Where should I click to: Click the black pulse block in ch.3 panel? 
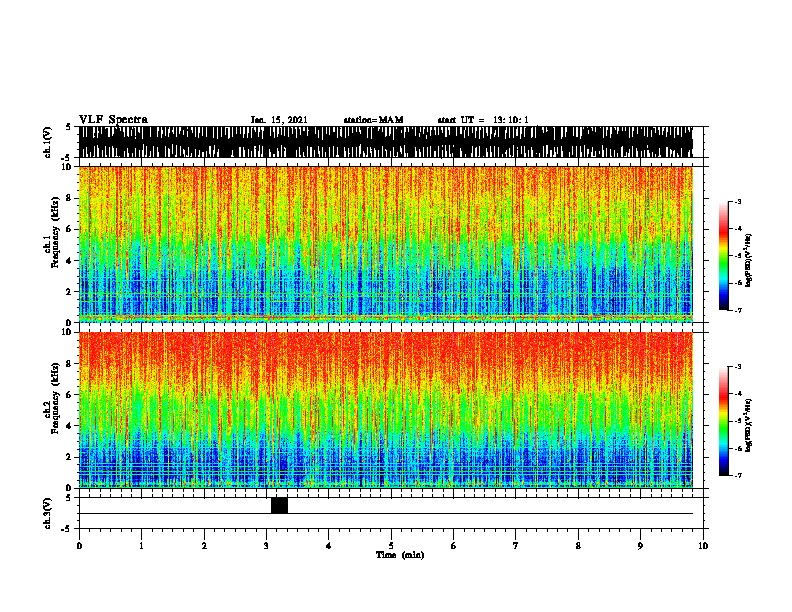(279, 505)
